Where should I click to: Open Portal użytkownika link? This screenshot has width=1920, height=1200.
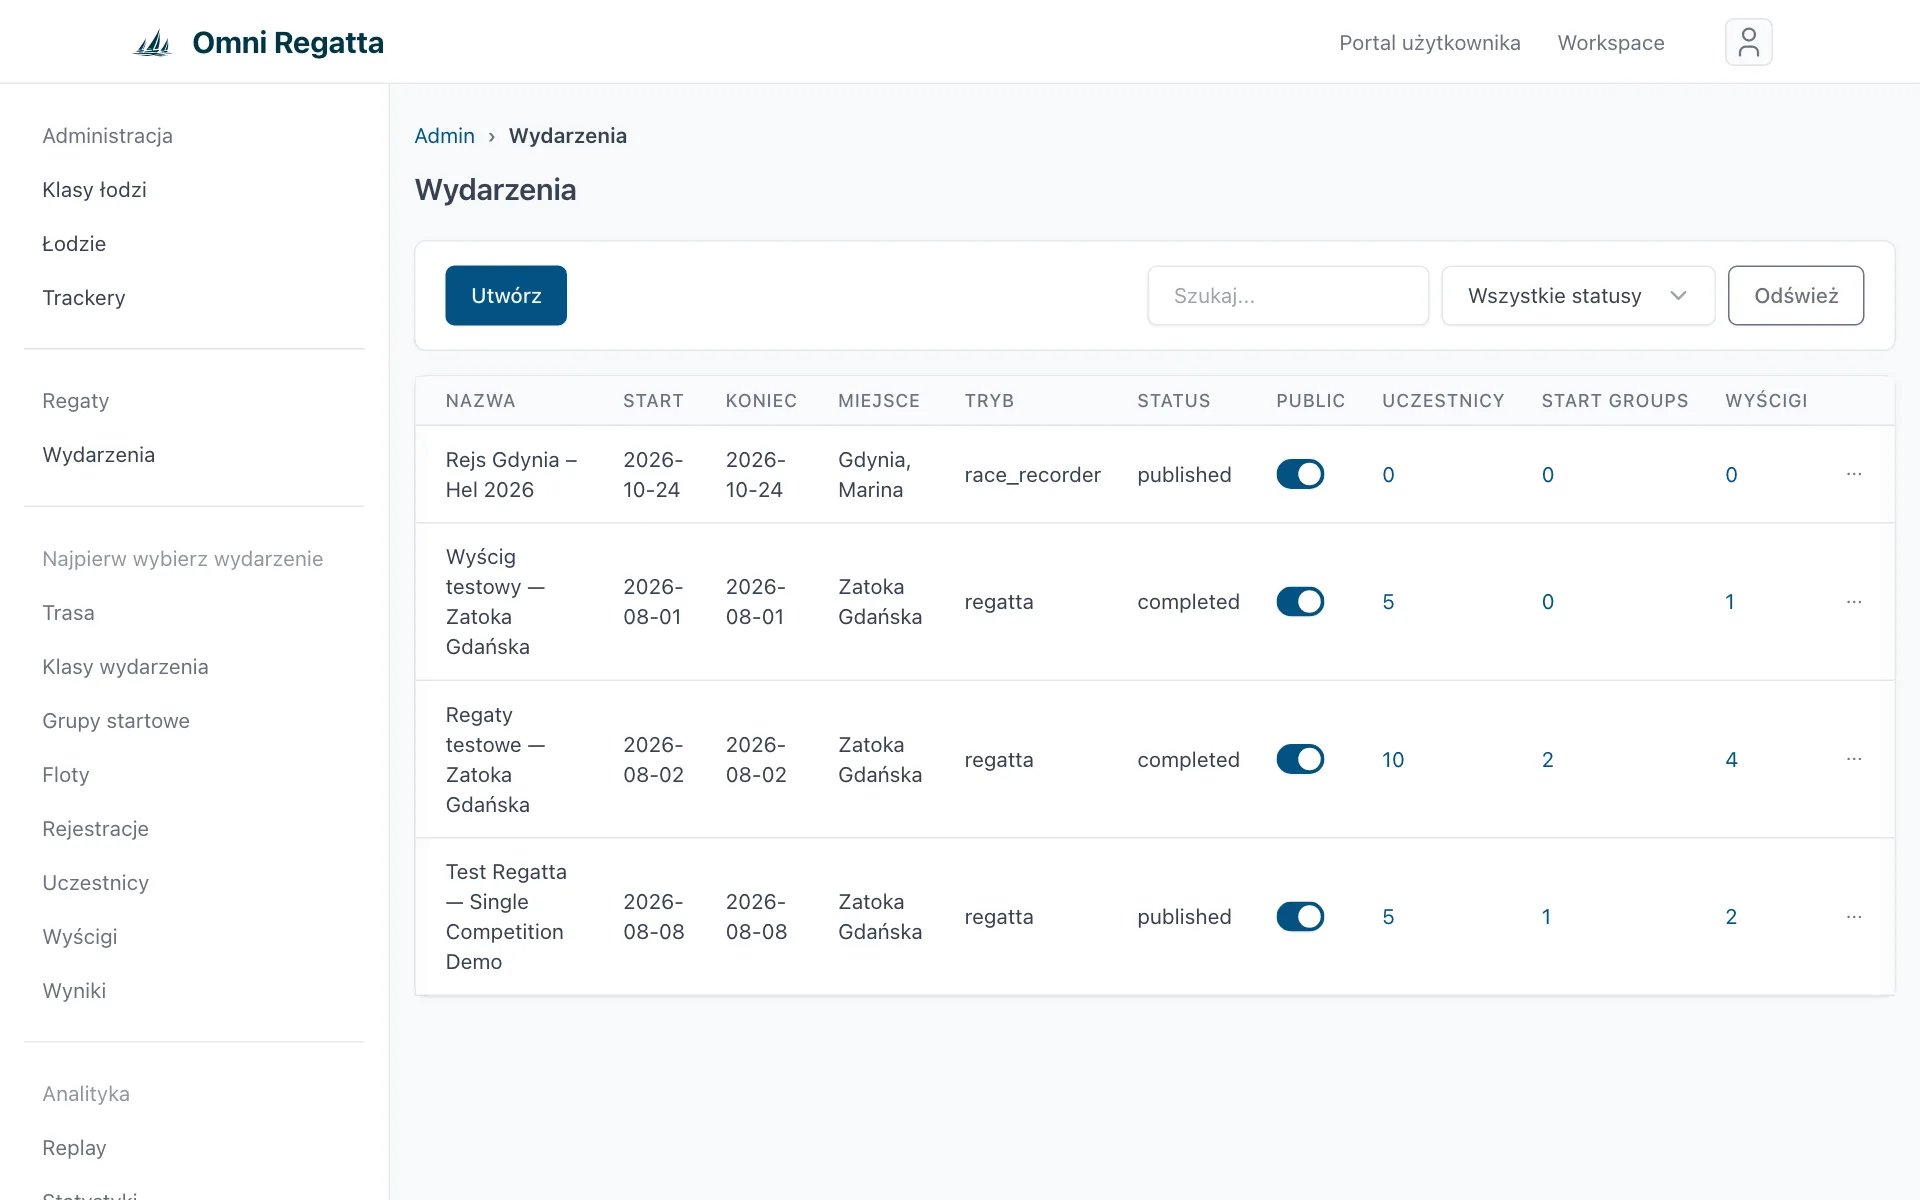(1430, 43)
